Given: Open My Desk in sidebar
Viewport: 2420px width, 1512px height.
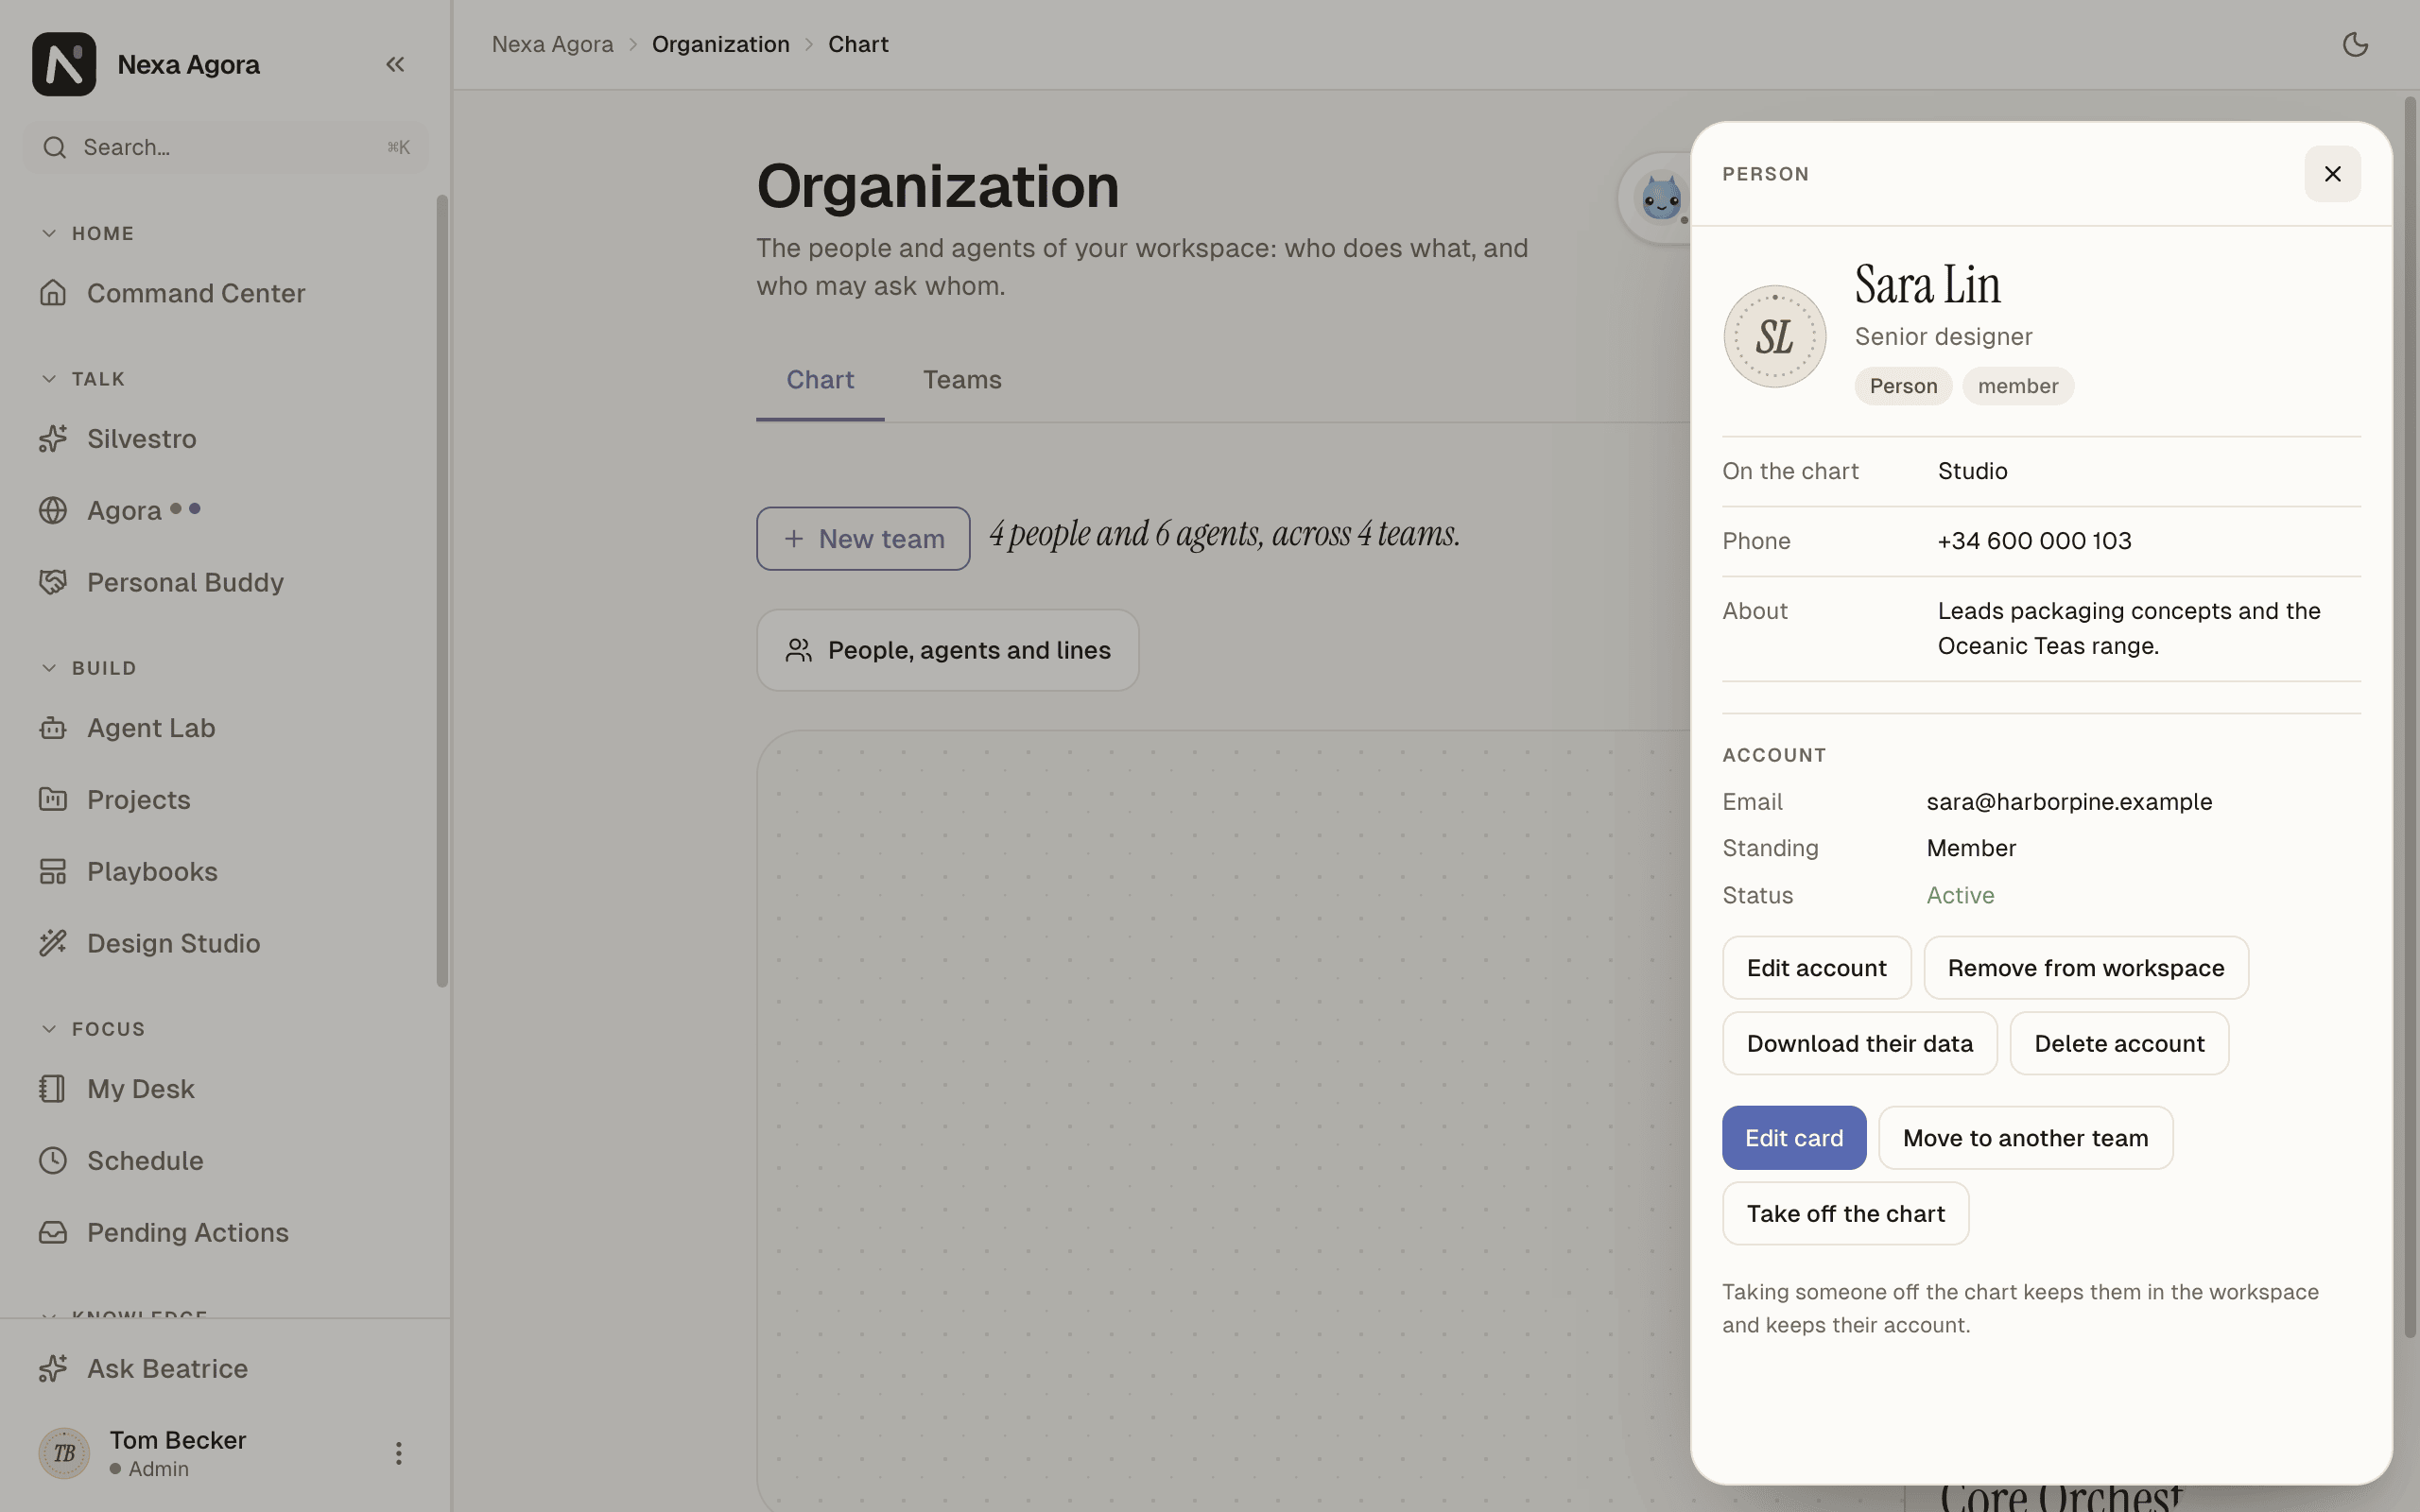Looking at the screenshot, I should tap(225, 1088).
